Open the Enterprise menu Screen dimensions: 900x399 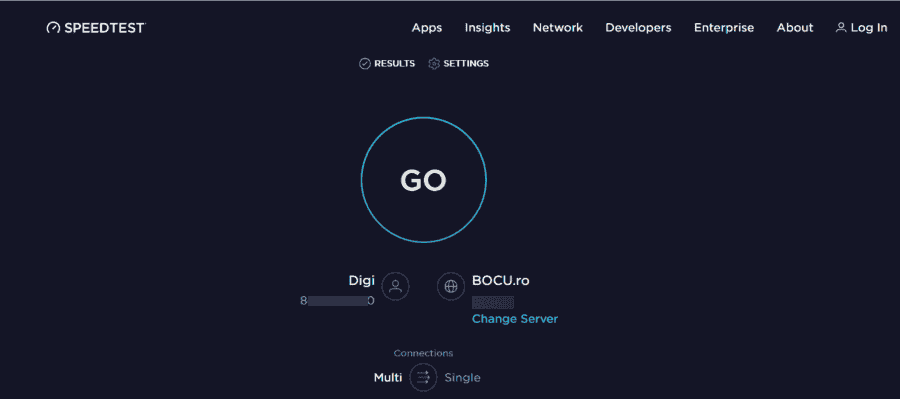click(x=724, y=28)
